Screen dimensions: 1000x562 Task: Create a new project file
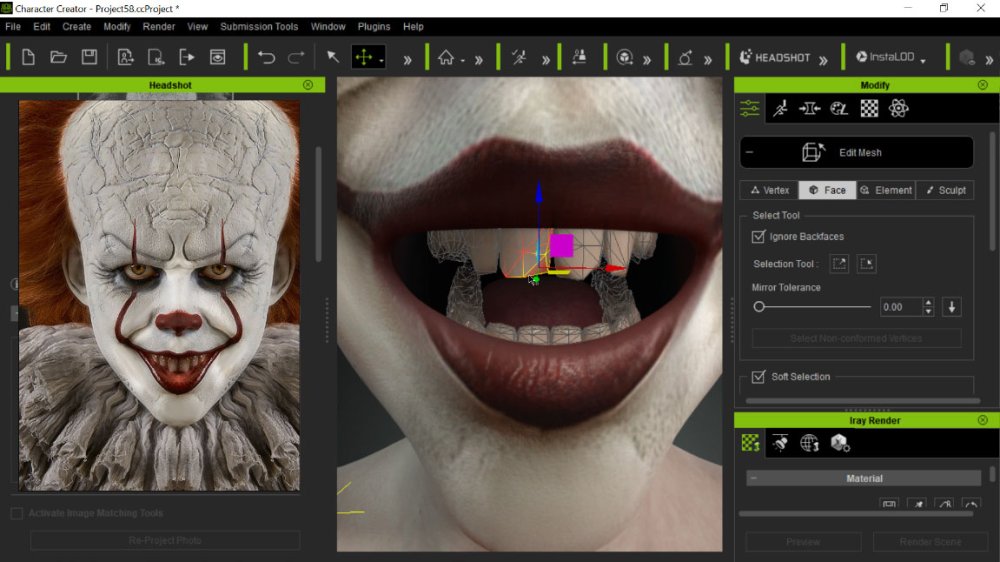(x=28, y=57)
